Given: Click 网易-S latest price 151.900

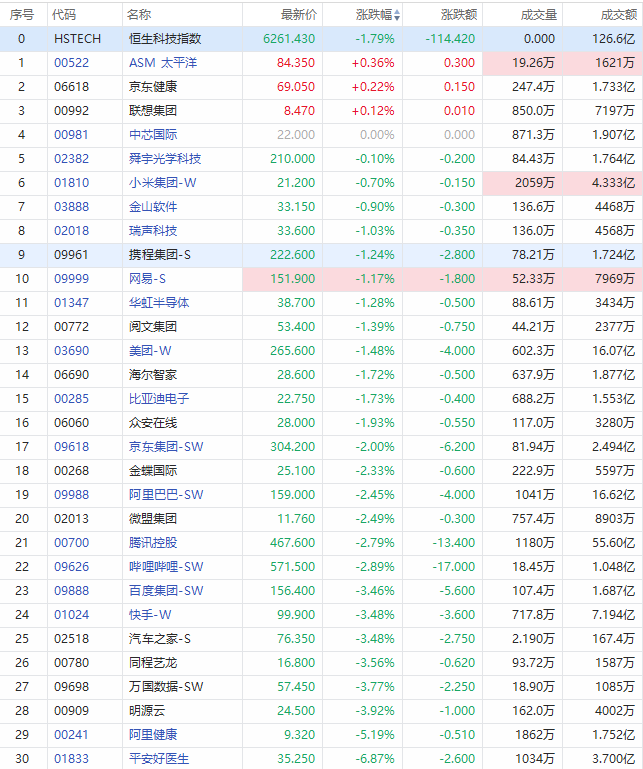Looking at the screenshot, I should (x=293, y=279).
